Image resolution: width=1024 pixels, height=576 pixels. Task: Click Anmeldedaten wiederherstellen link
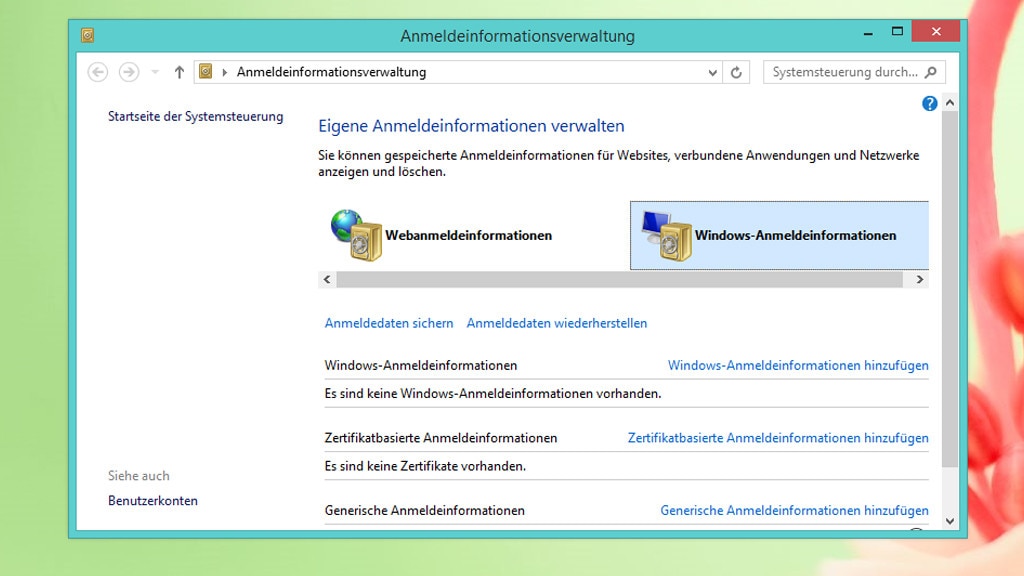556,323
